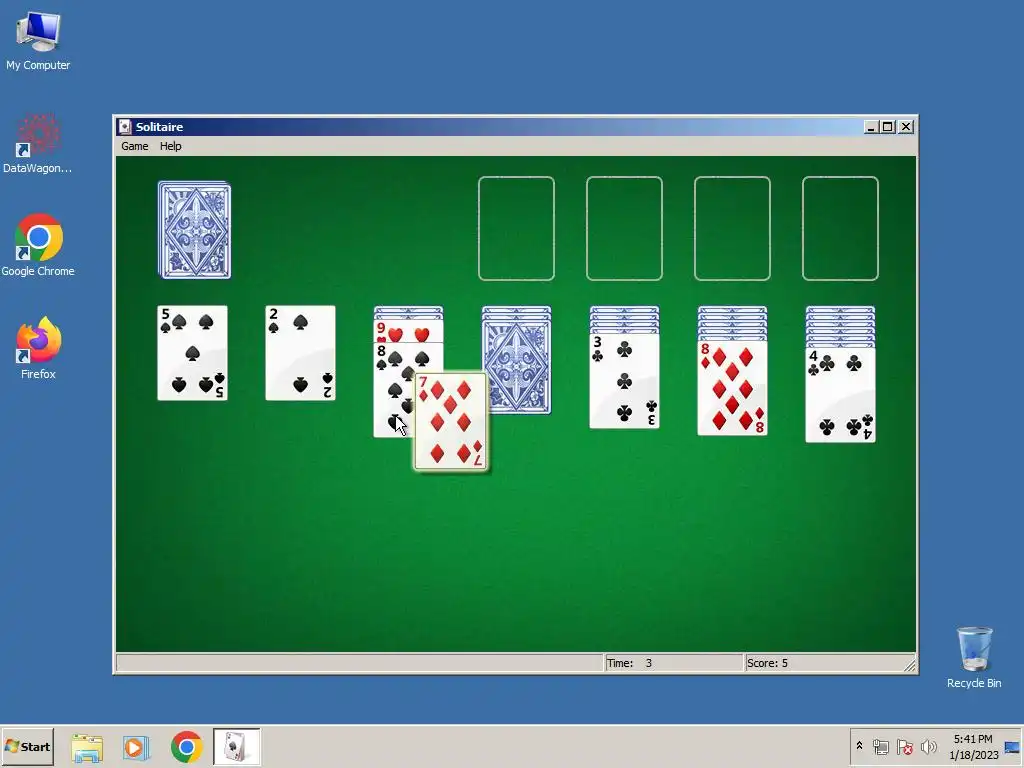The width and height of the screenshot is (1024, 768).
Task: Click the Solitaire title bar icon
Action: (x=125, y=127)
